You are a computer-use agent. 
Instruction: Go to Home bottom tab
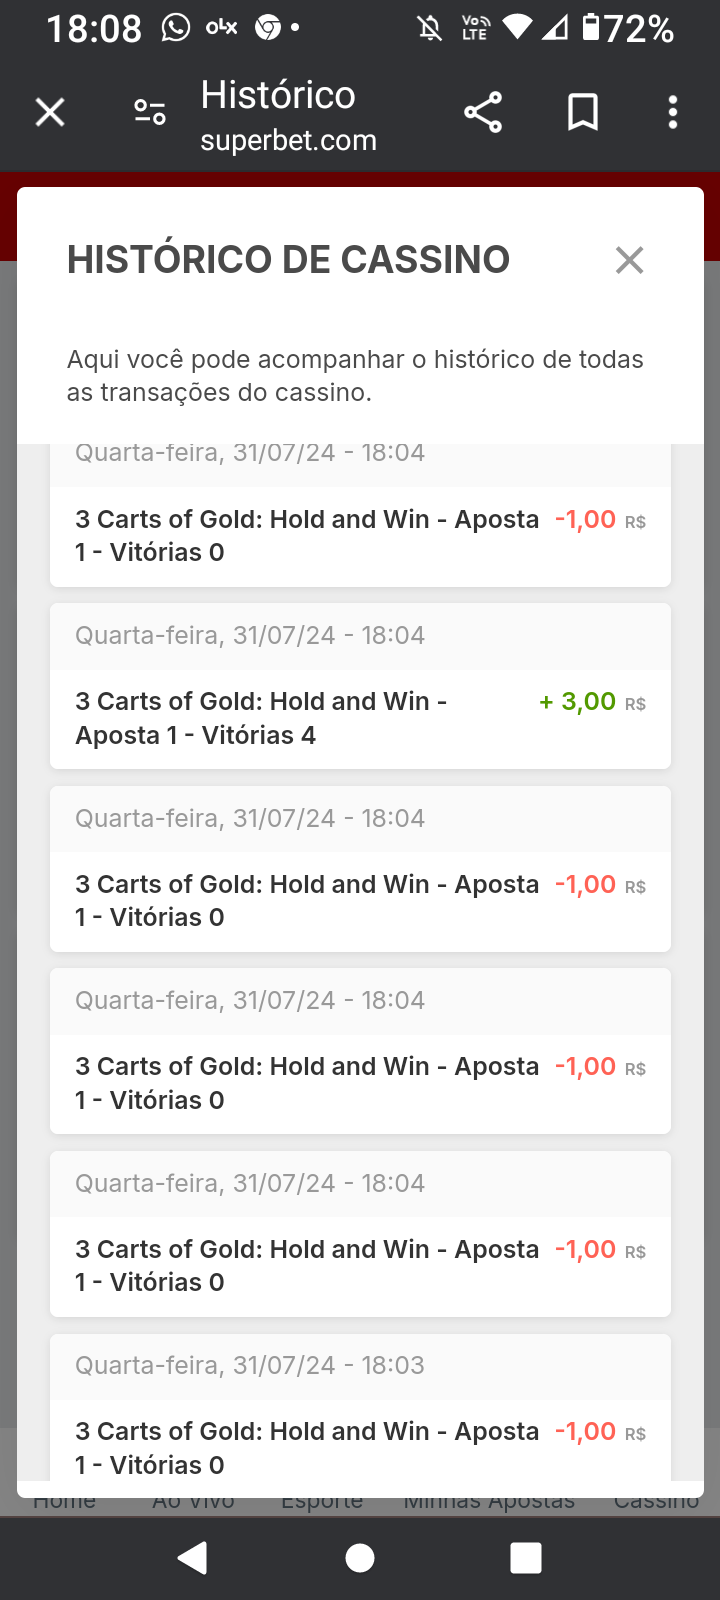click(65, 1502)
